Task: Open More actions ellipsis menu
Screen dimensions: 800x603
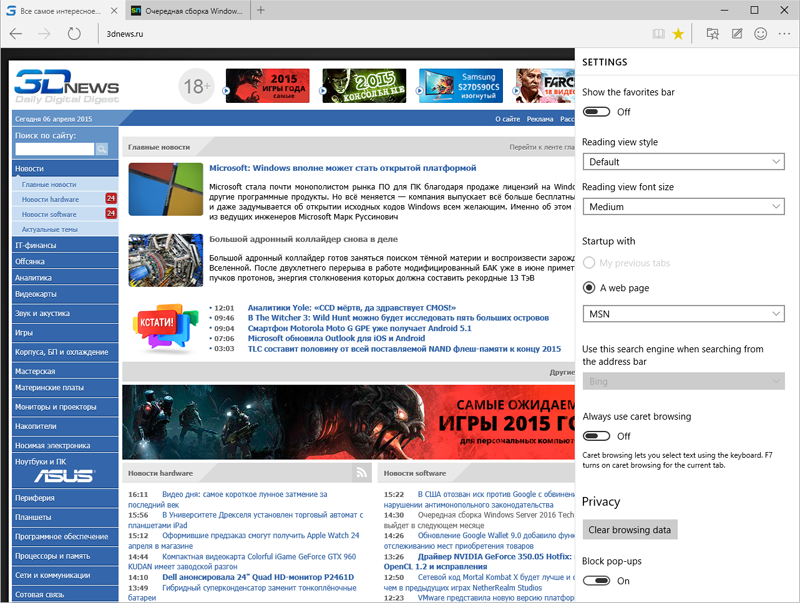Action: click(784, 34)
